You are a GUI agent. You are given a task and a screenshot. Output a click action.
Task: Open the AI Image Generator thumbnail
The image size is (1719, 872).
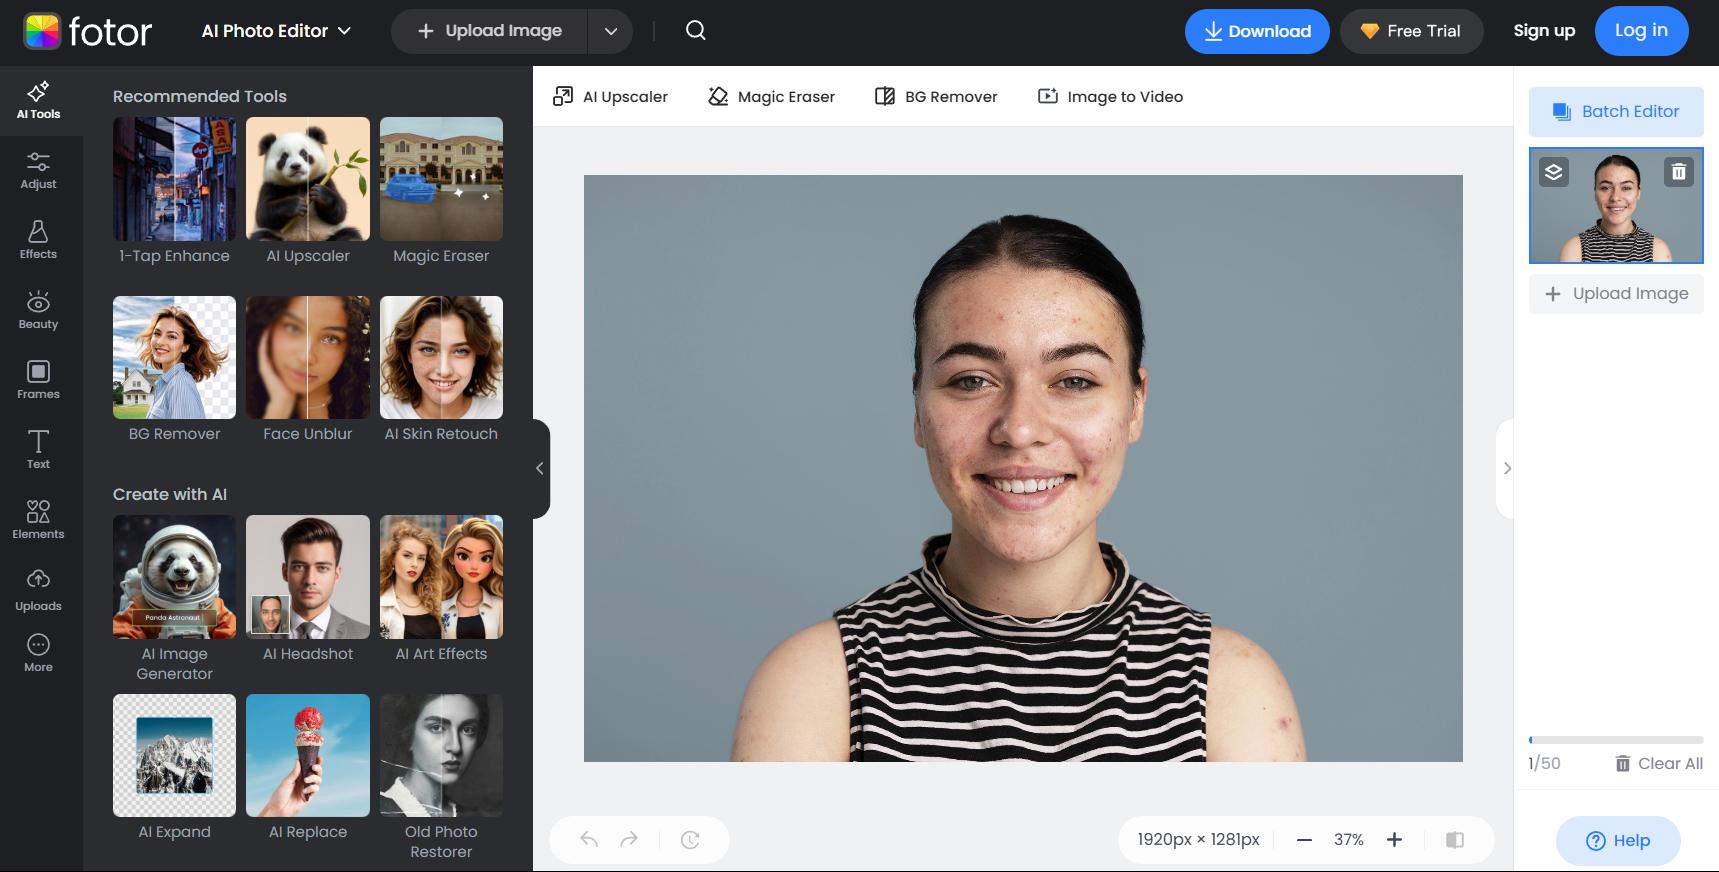(x=174, y=577)
